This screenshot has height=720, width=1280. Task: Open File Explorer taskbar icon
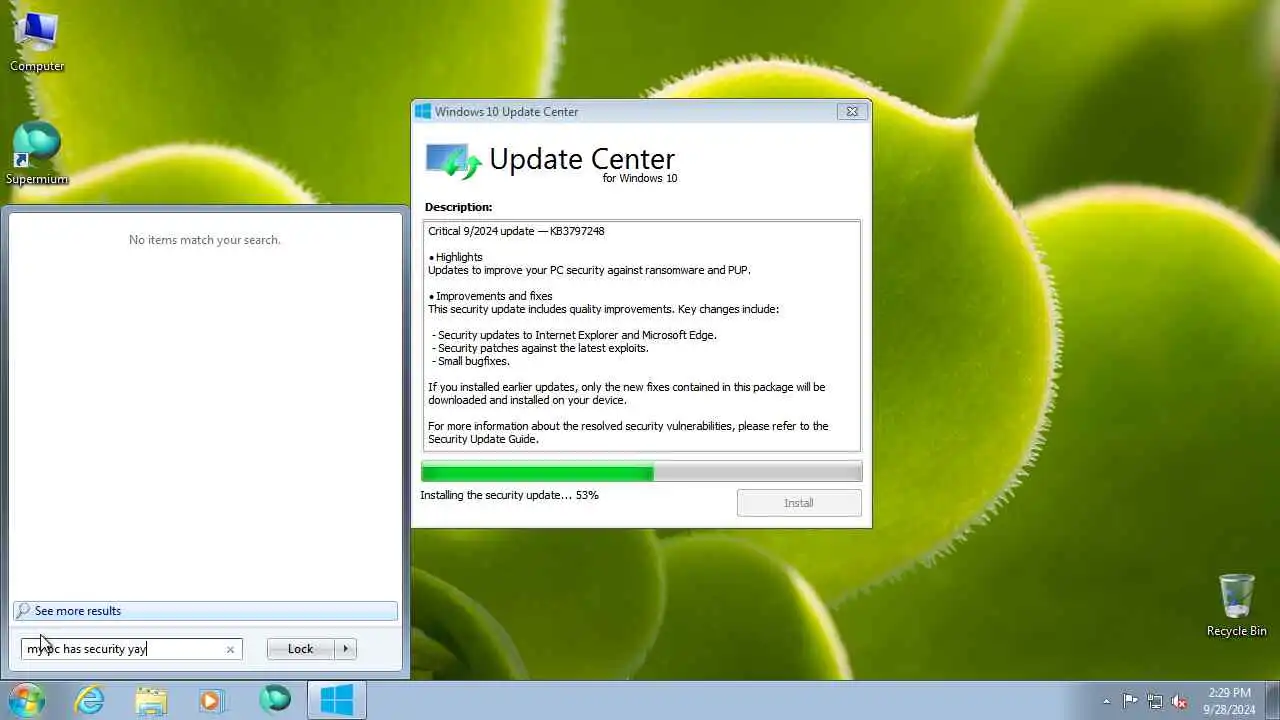[x=151, y=701]
